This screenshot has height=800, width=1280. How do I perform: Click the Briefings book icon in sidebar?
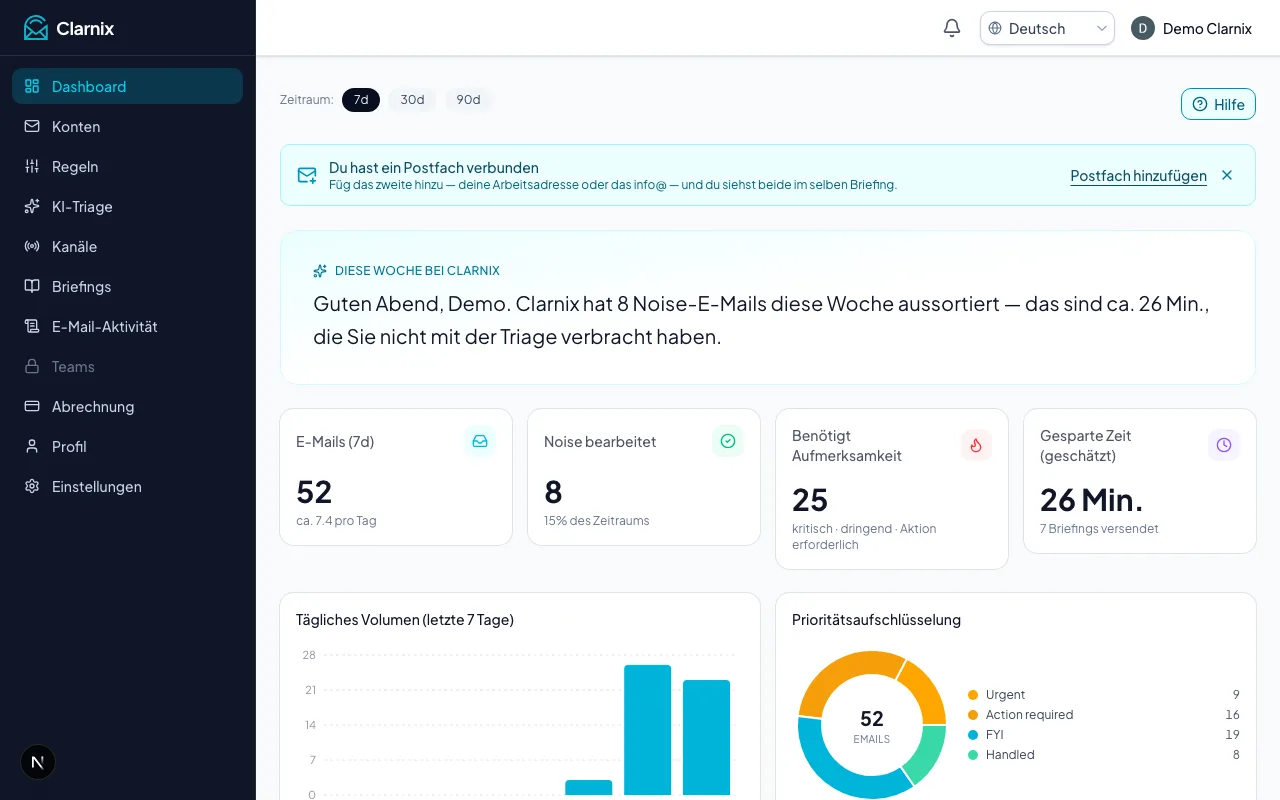point(32,286)
